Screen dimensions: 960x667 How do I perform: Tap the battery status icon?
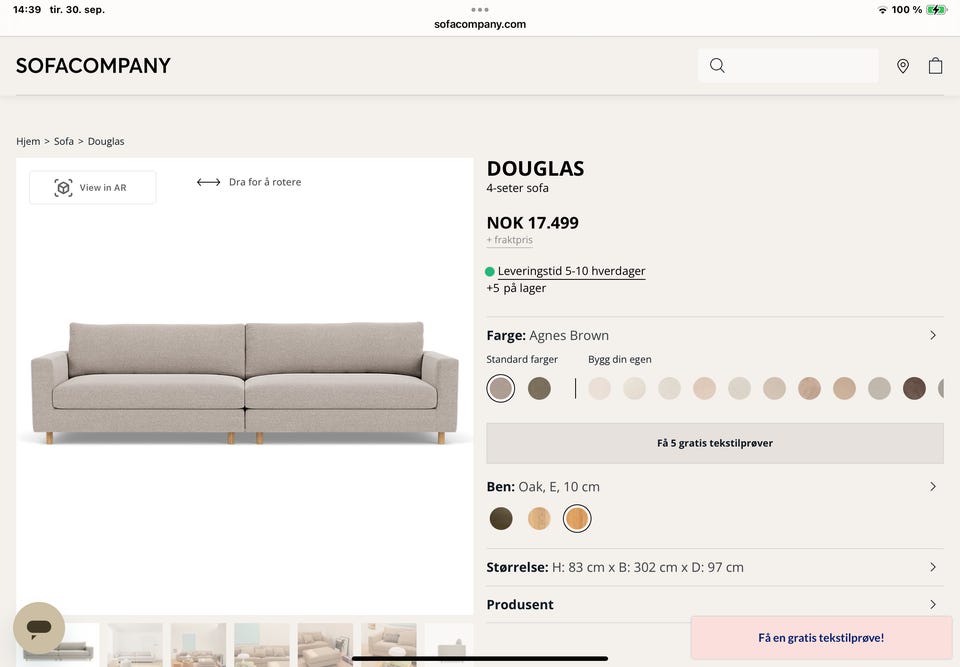936,10
